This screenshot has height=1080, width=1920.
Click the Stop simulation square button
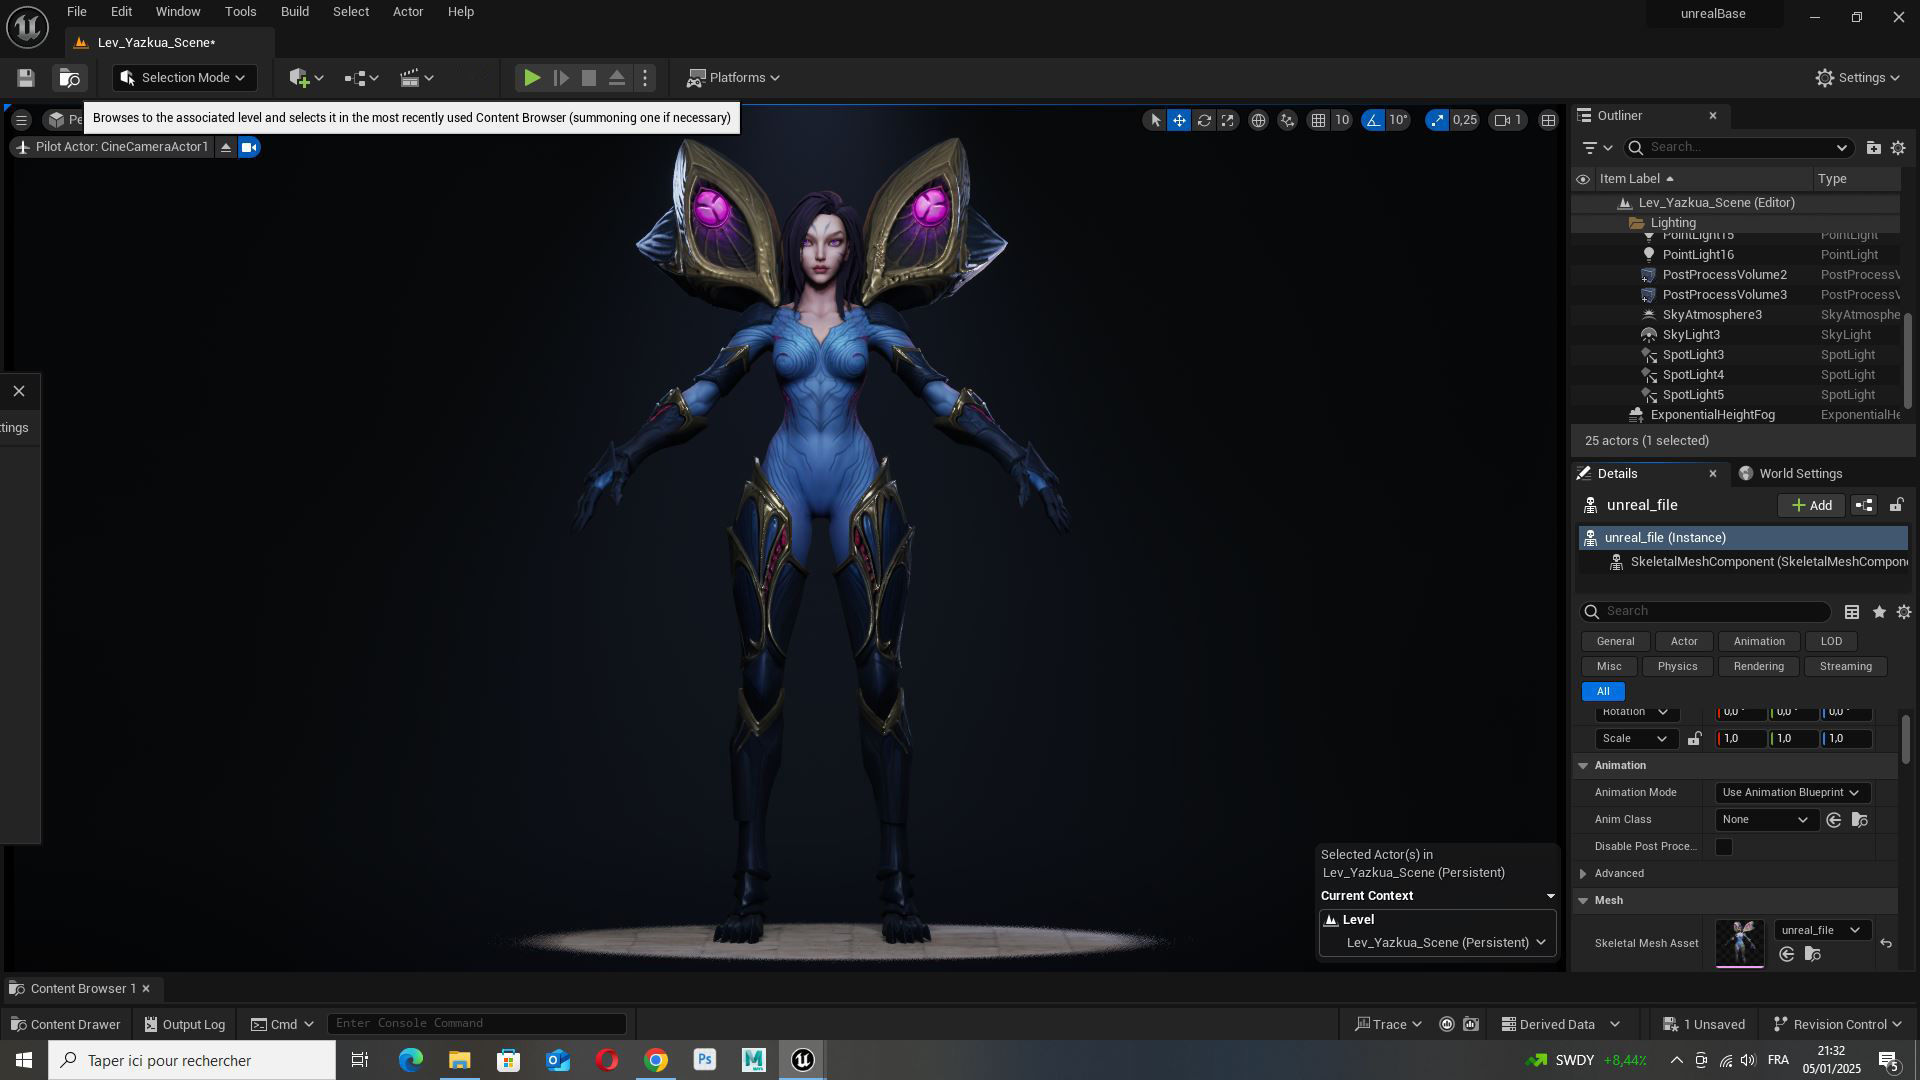[x=589, y=78]
